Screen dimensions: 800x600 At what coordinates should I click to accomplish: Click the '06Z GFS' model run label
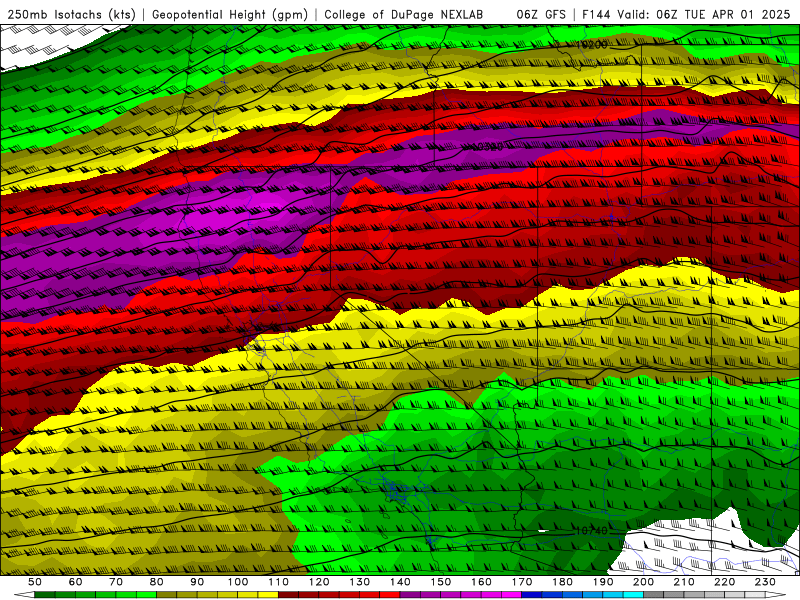coord(541,14)
